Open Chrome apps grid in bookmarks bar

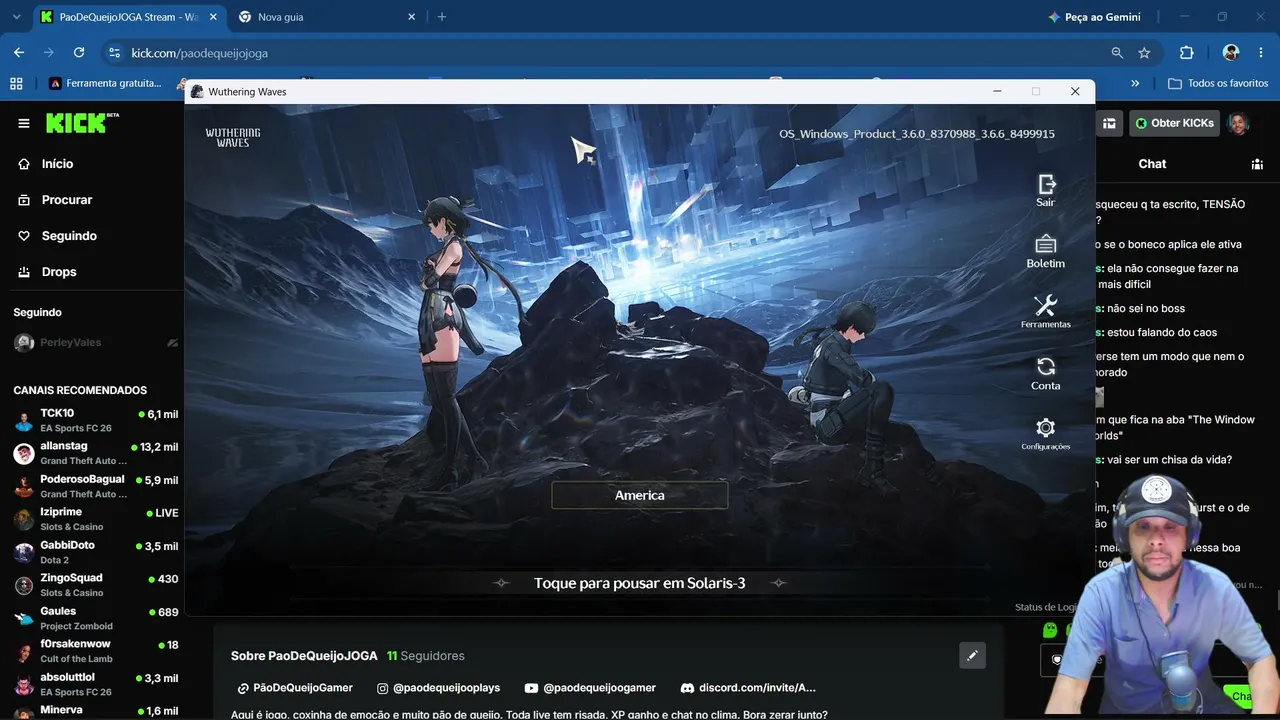[x=16, y=83]
